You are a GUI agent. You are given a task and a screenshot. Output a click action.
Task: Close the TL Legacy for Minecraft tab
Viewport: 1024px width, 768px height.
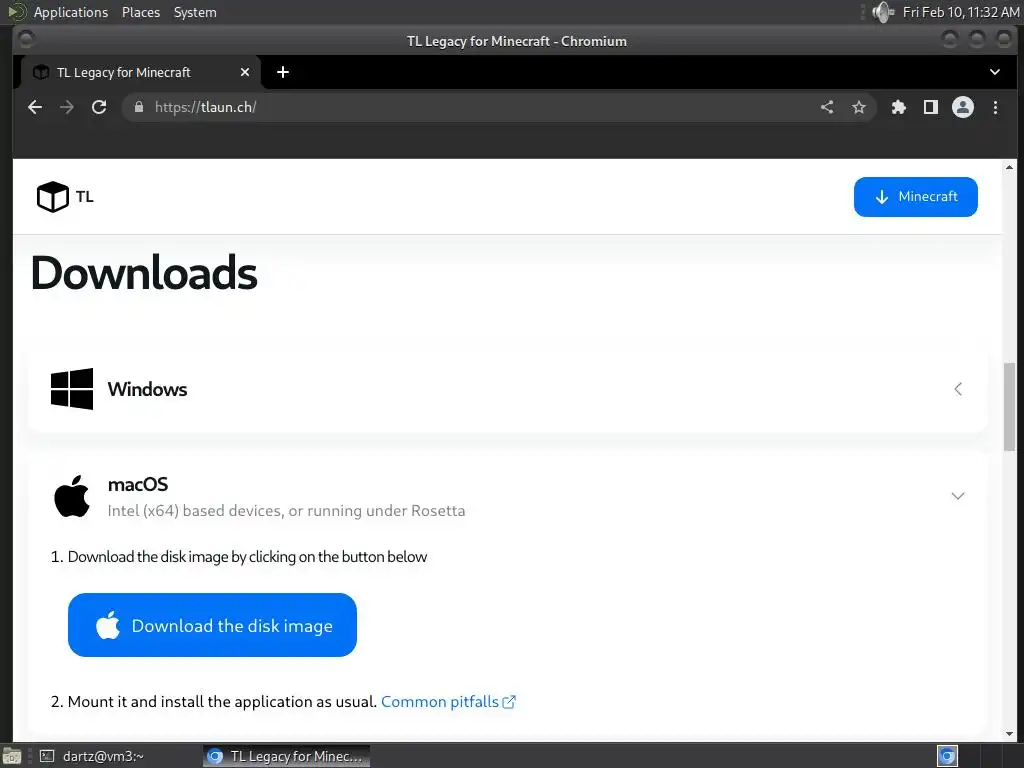[245, 72]
